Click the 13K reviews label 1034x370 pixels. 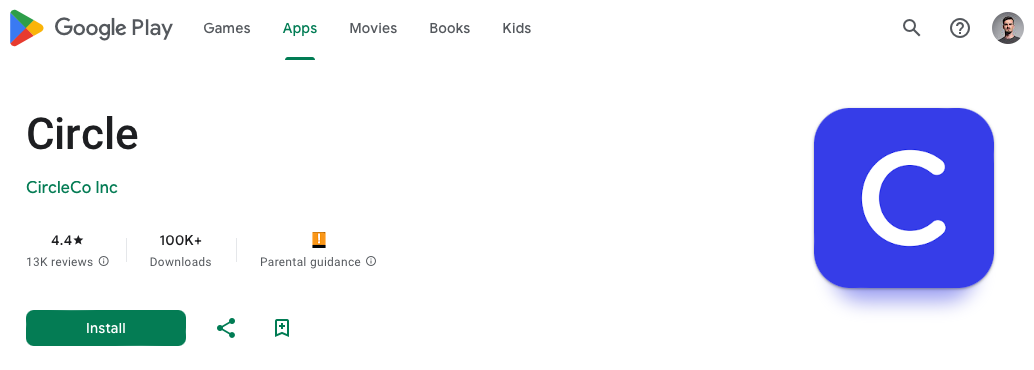60,262
